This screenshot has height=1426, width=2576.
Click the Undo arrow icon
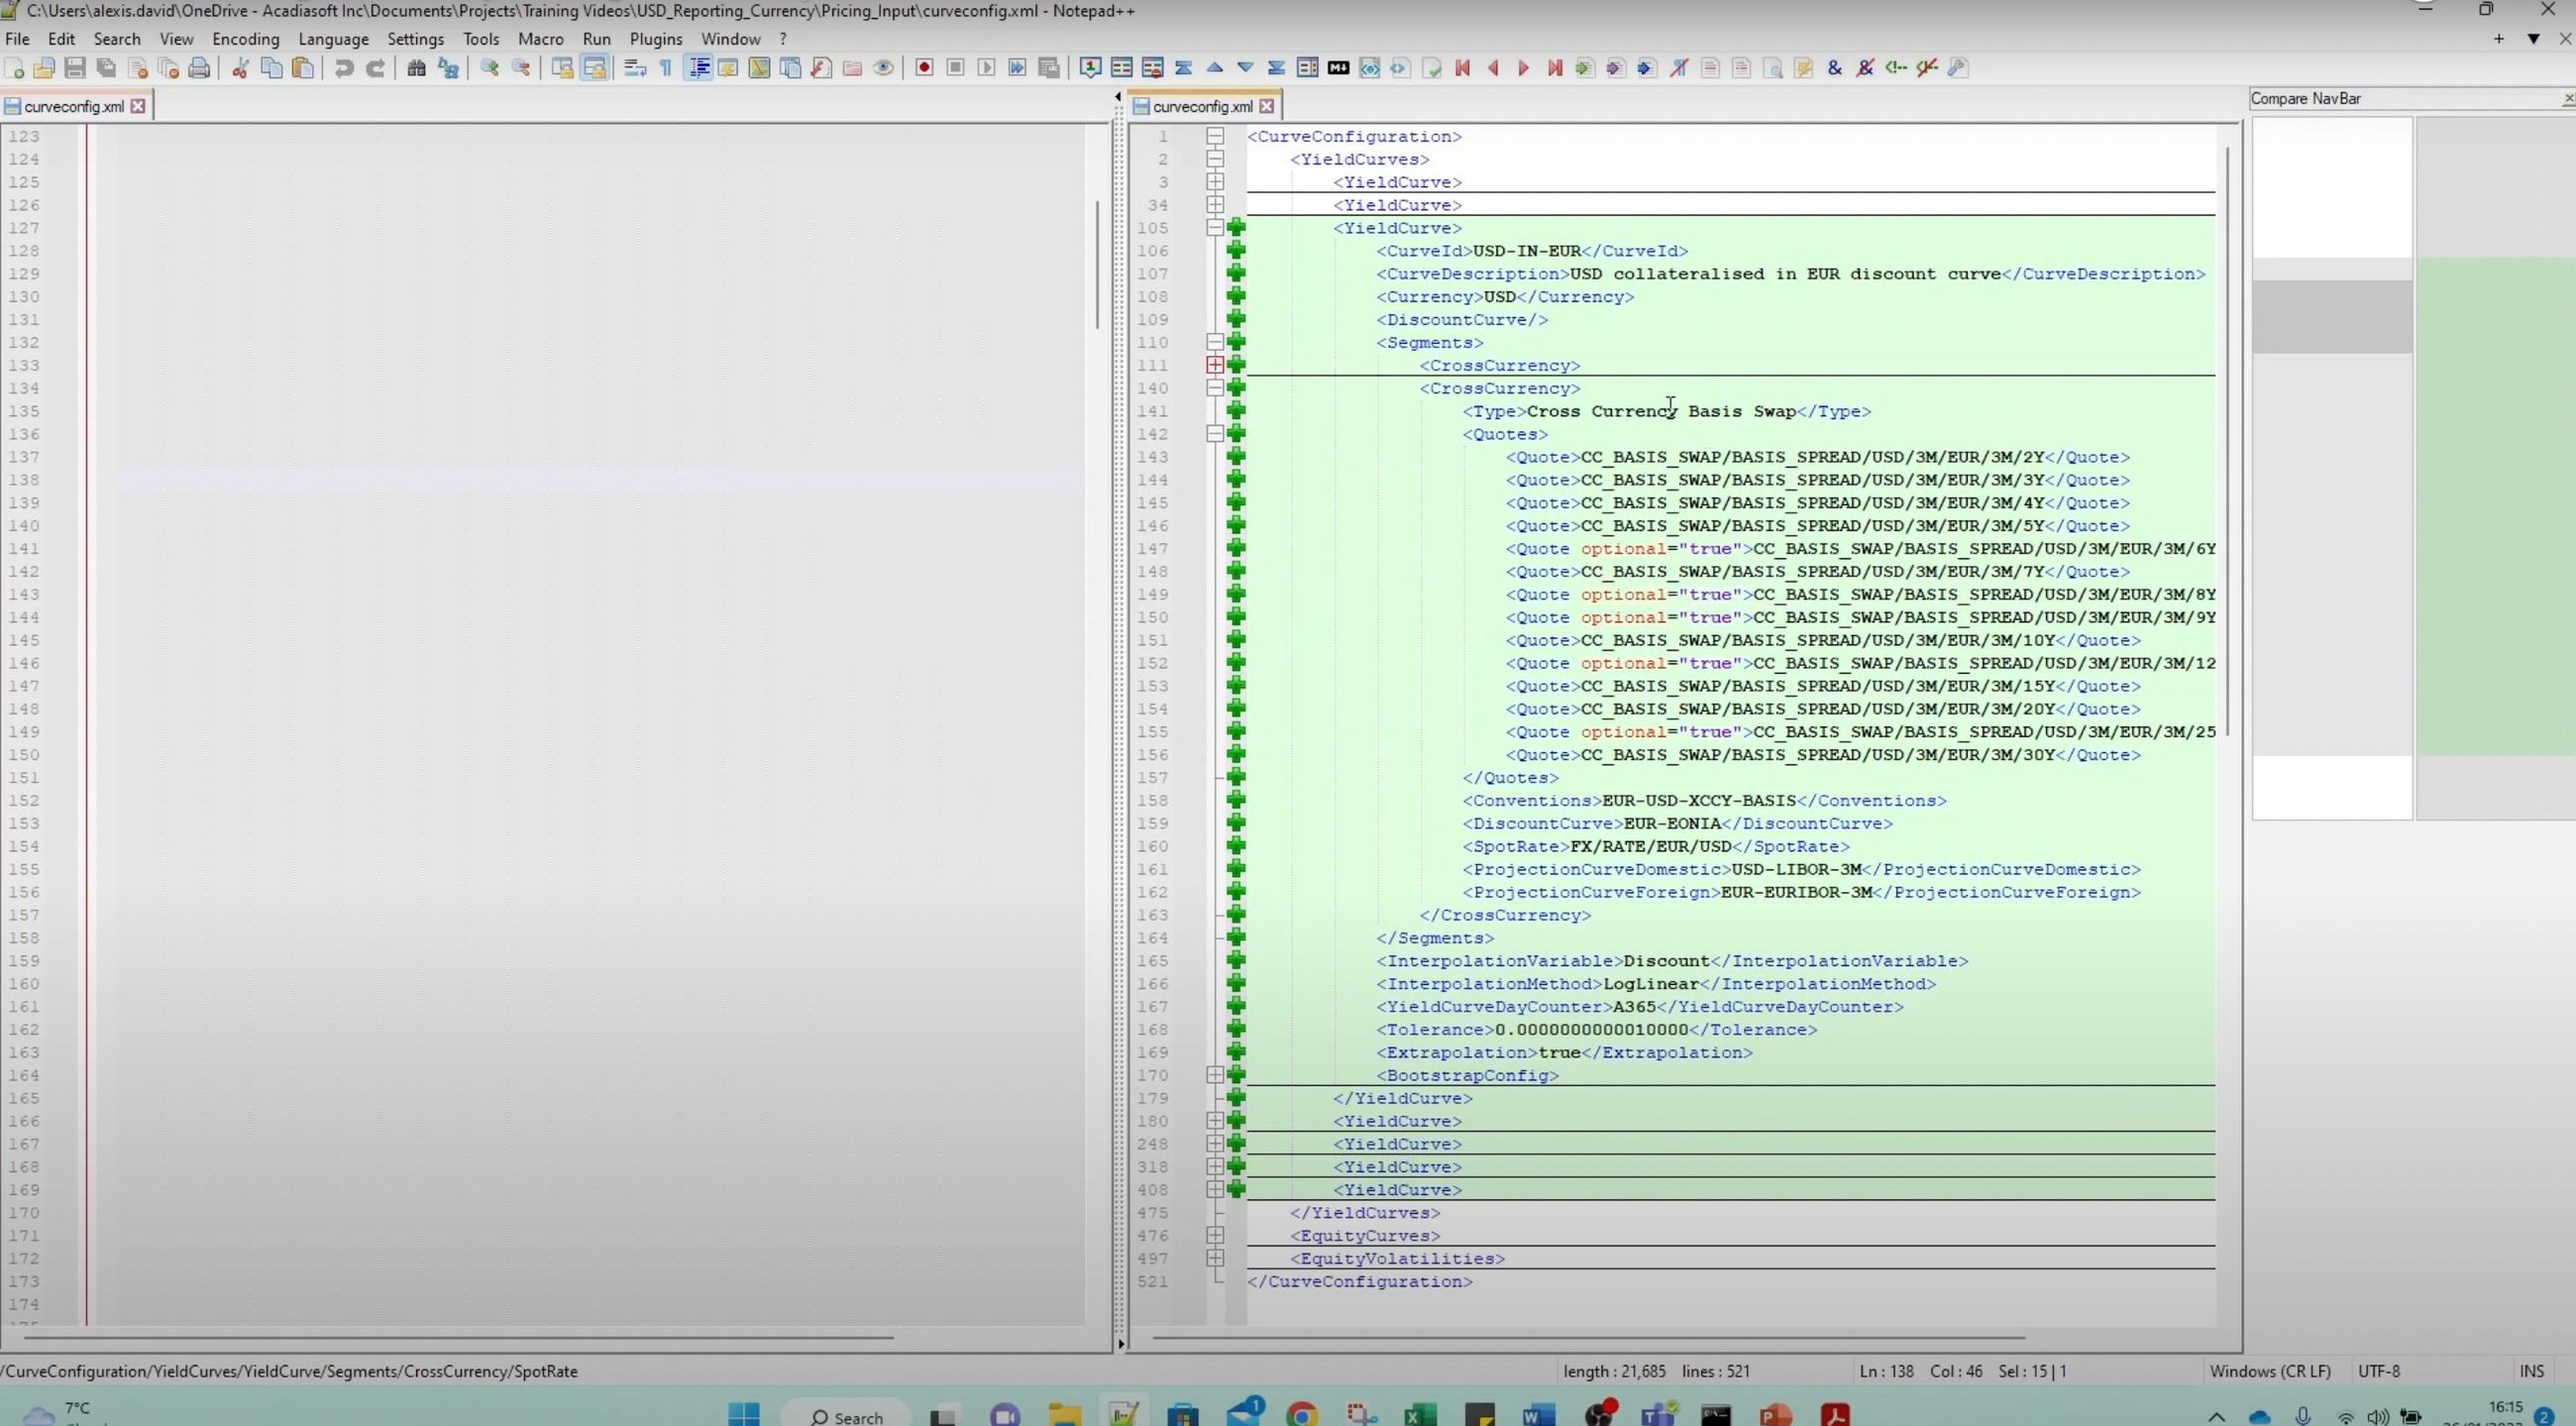[344, 68]
